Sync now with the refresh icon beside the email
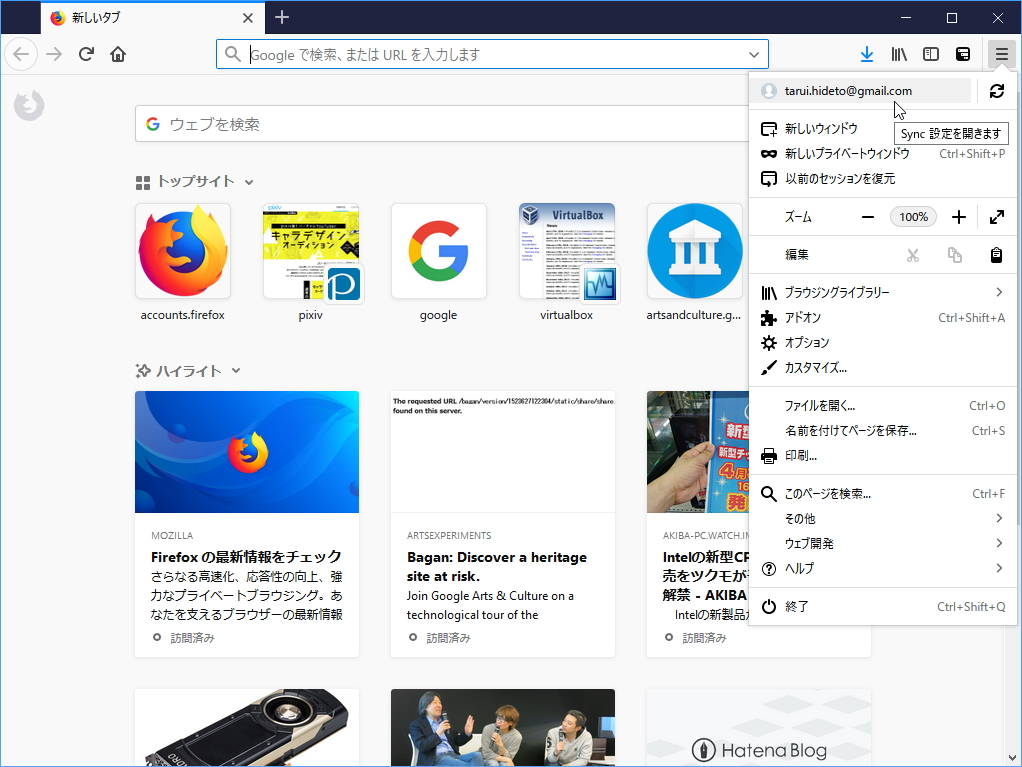 [x=996, y=90]
